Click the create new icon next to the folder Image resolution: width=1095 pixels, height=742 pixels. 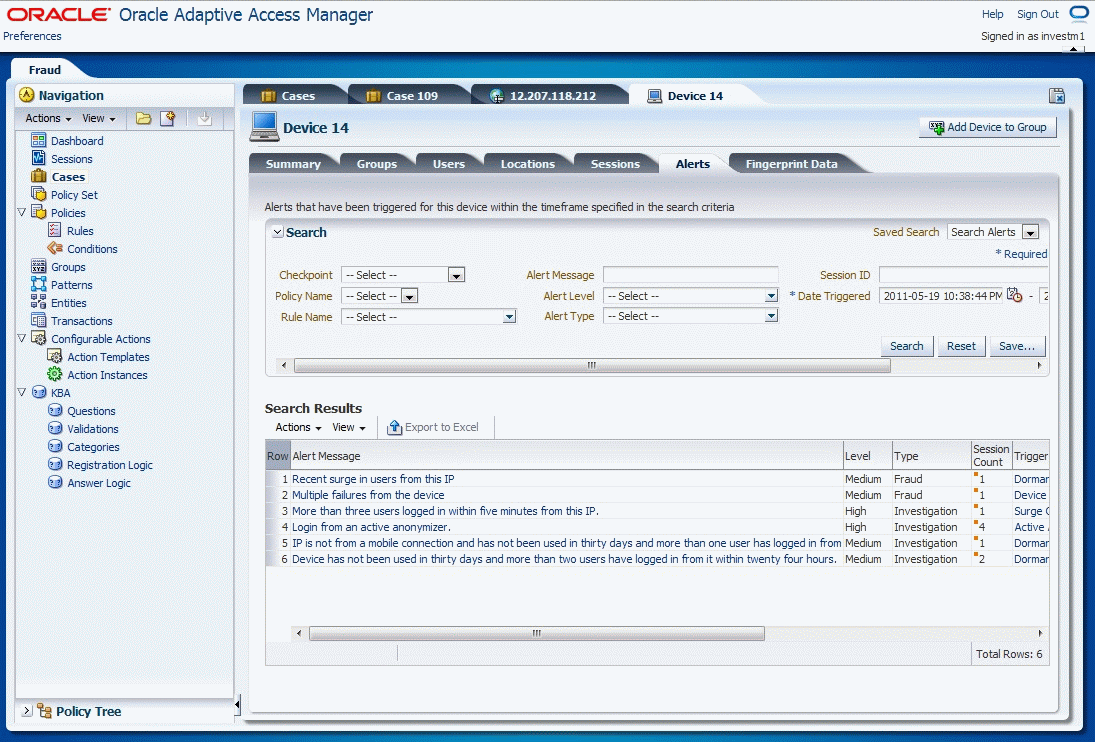coord(167,118)
